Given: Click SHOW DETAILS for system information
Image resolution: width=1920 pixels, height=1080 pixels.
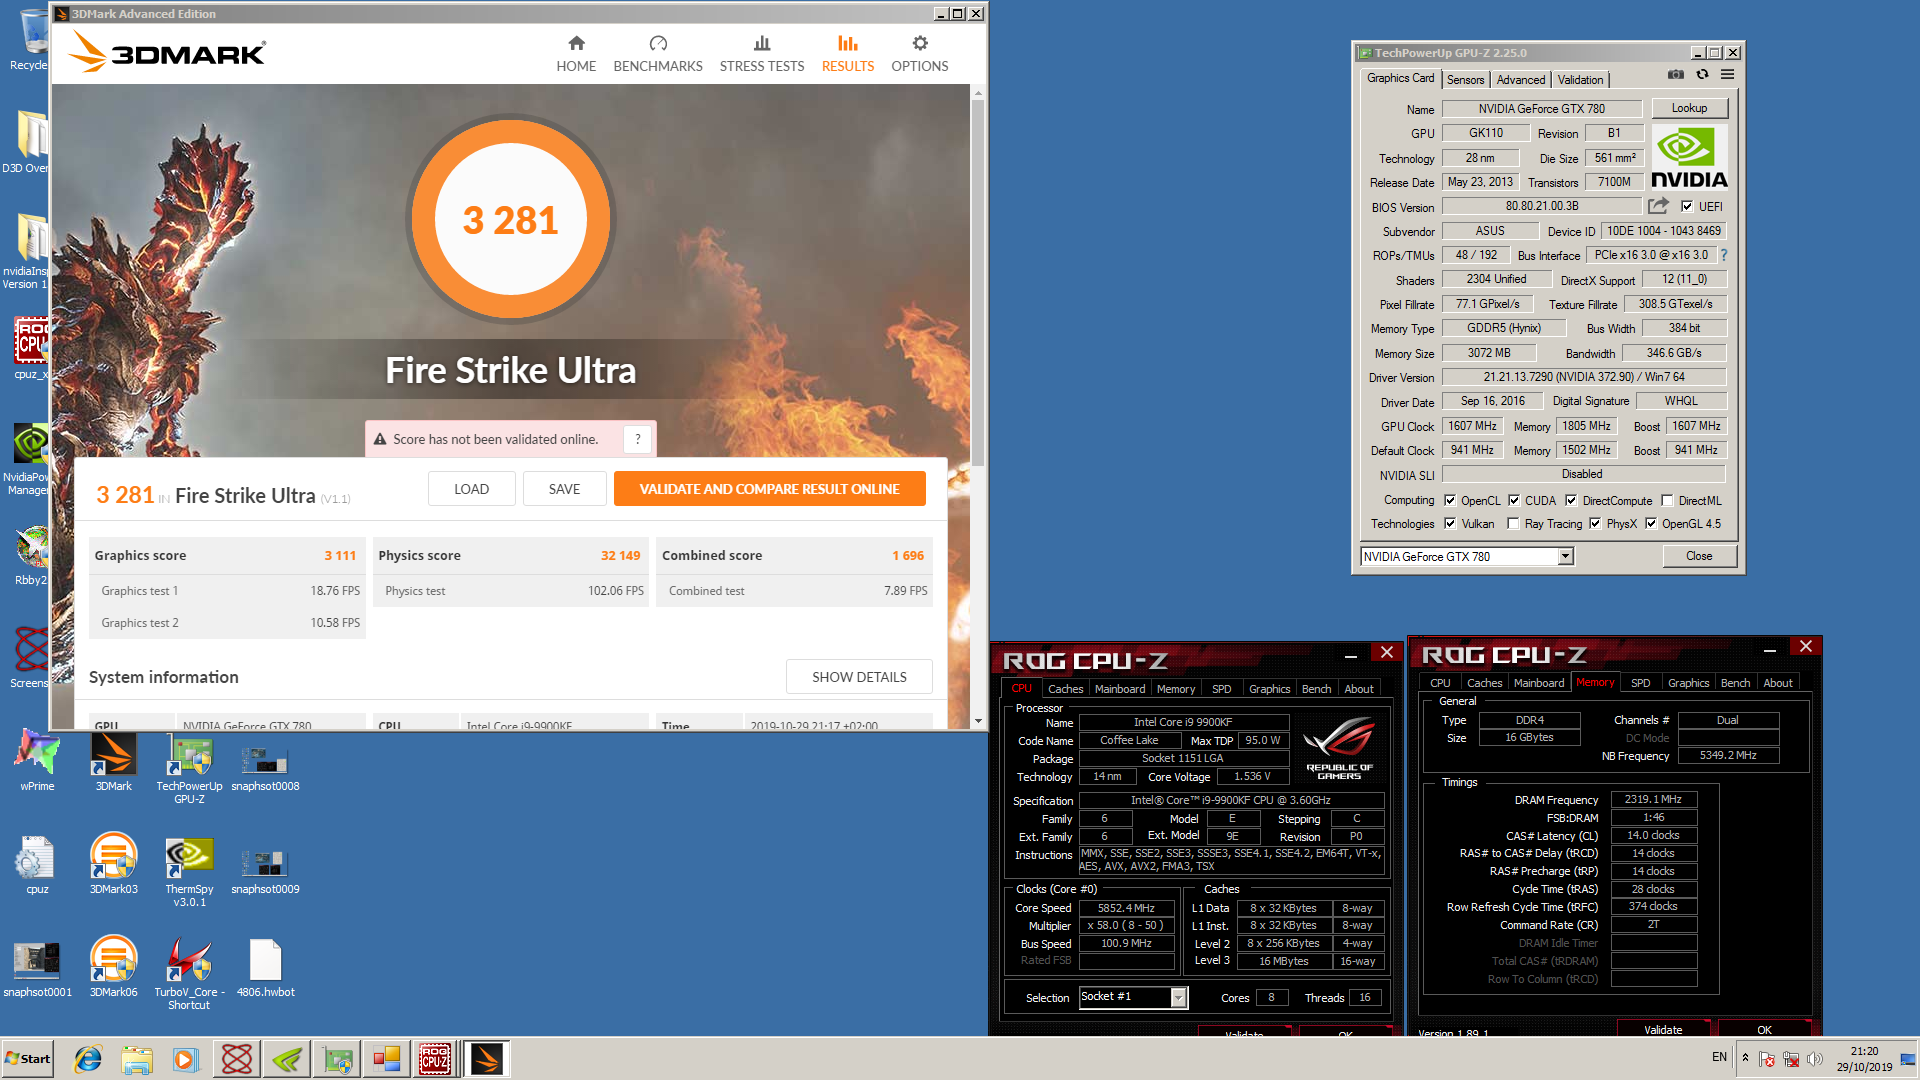Looking at the screenshot, I should (x=859, y=677).
